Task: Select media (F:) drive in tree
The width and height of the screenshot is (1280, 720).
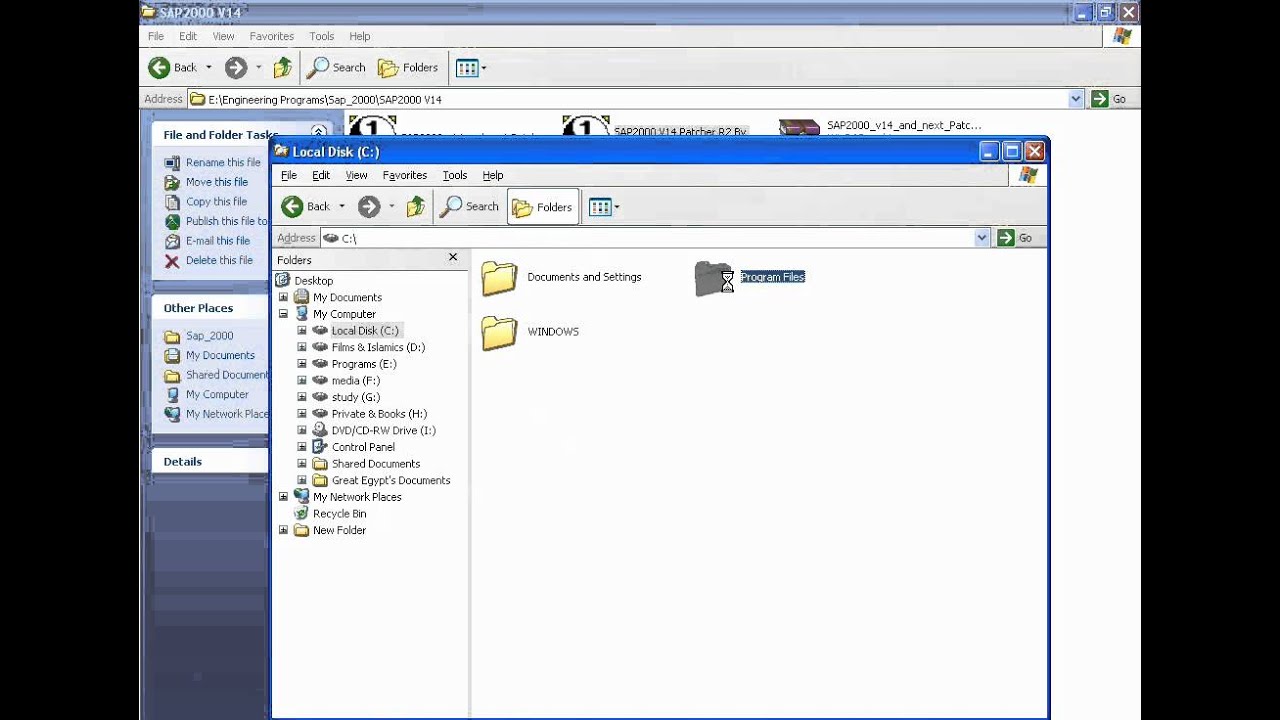Action: coord(355,380)
